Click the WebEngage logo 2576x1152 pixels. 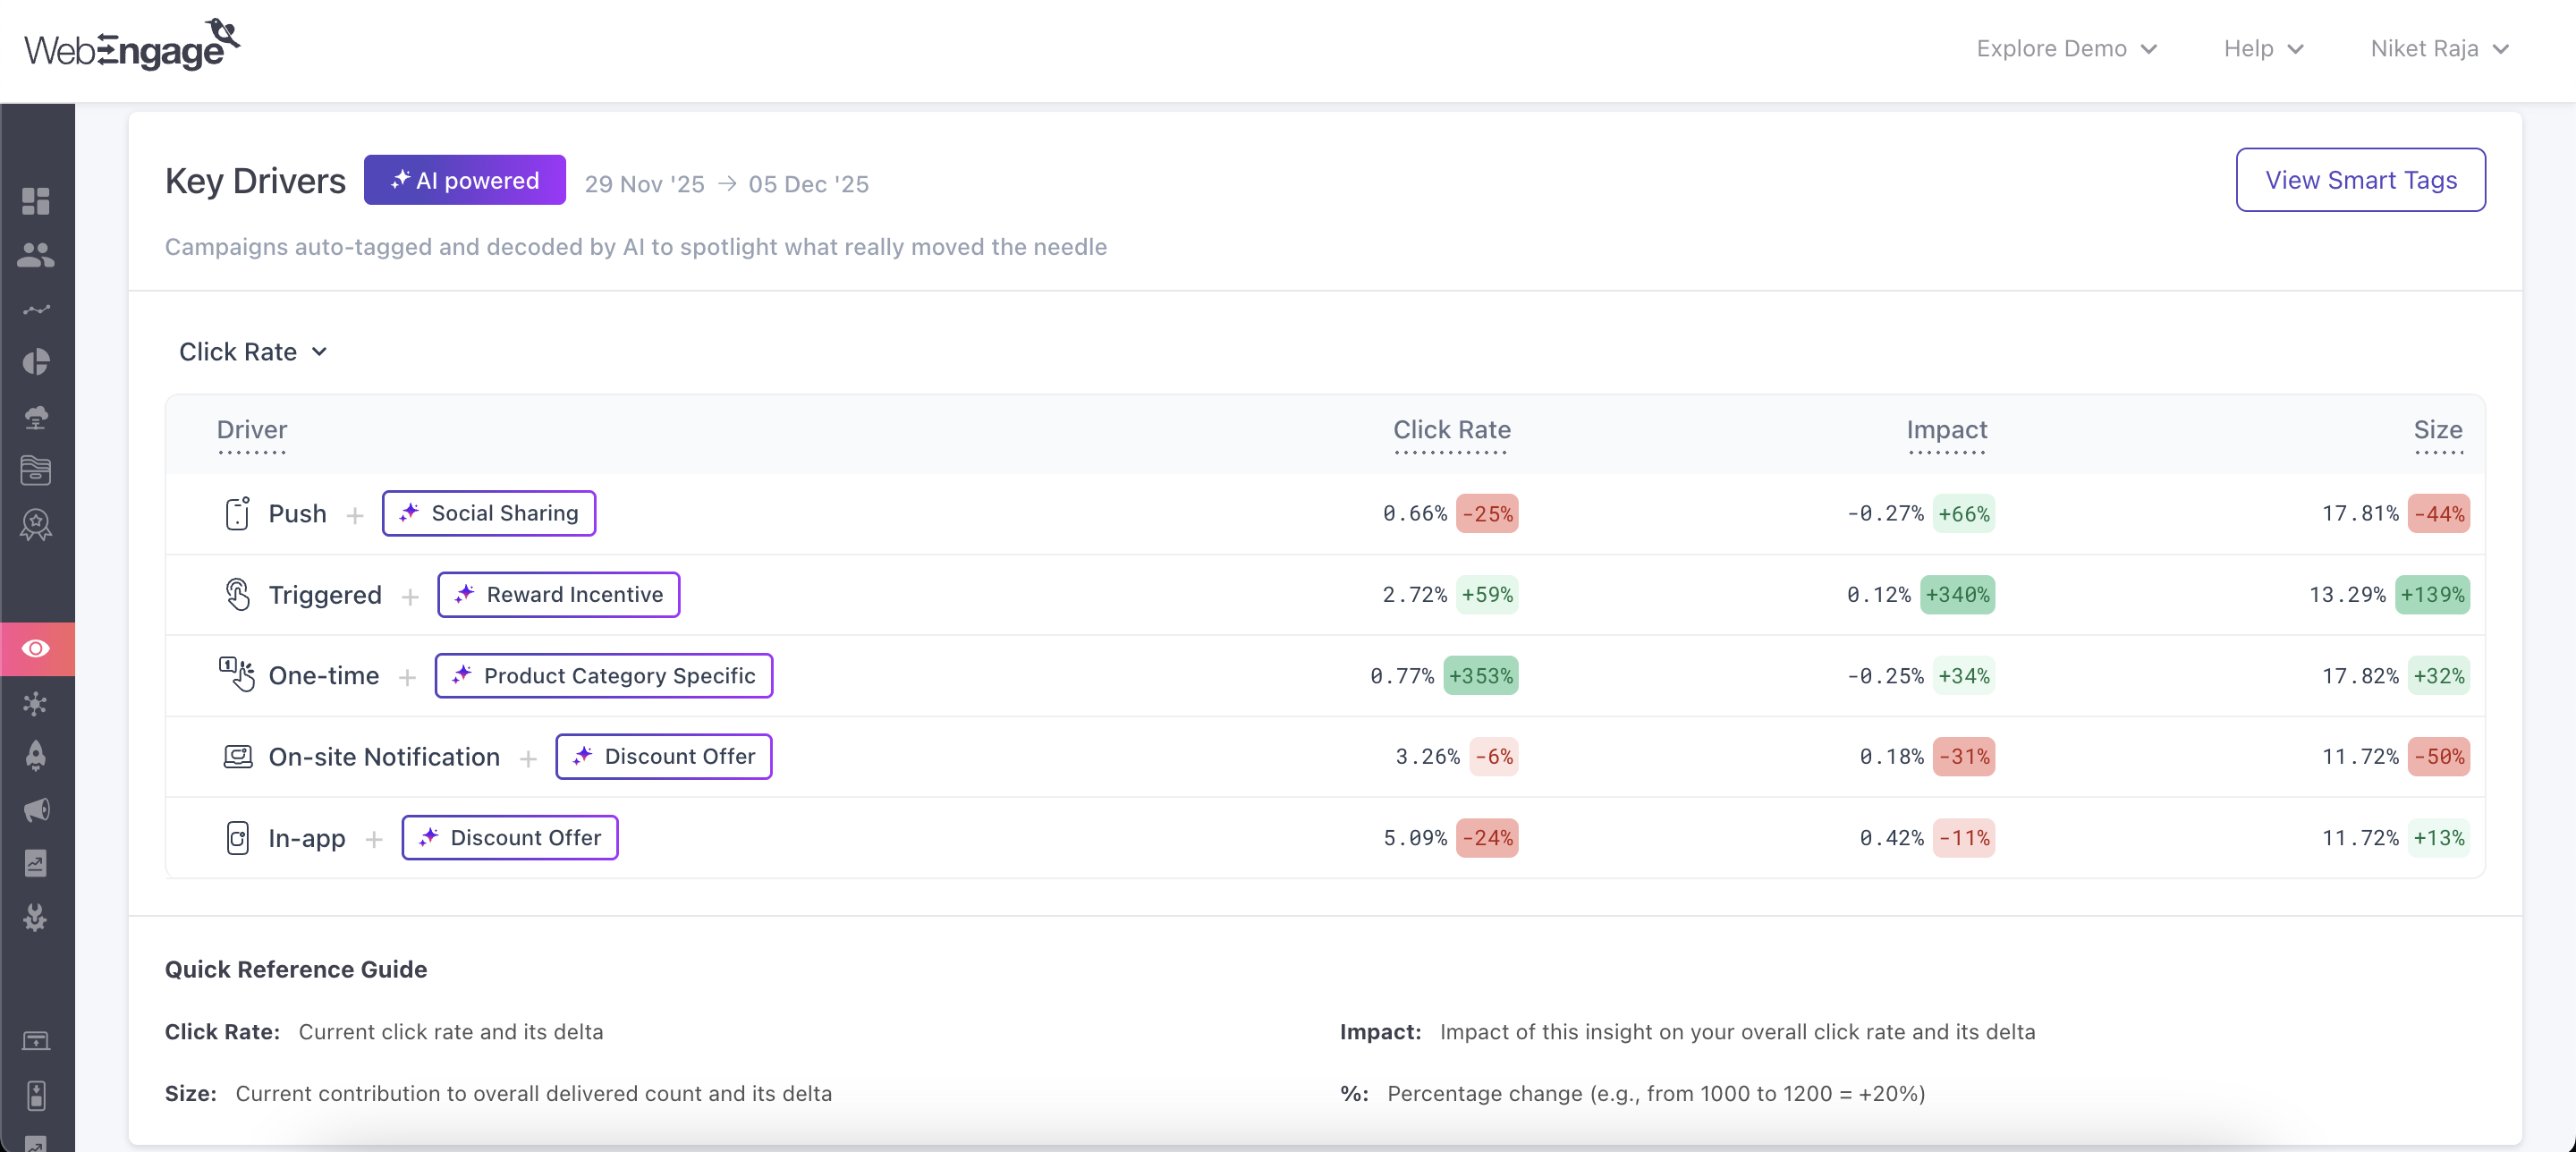click(132, 46)
